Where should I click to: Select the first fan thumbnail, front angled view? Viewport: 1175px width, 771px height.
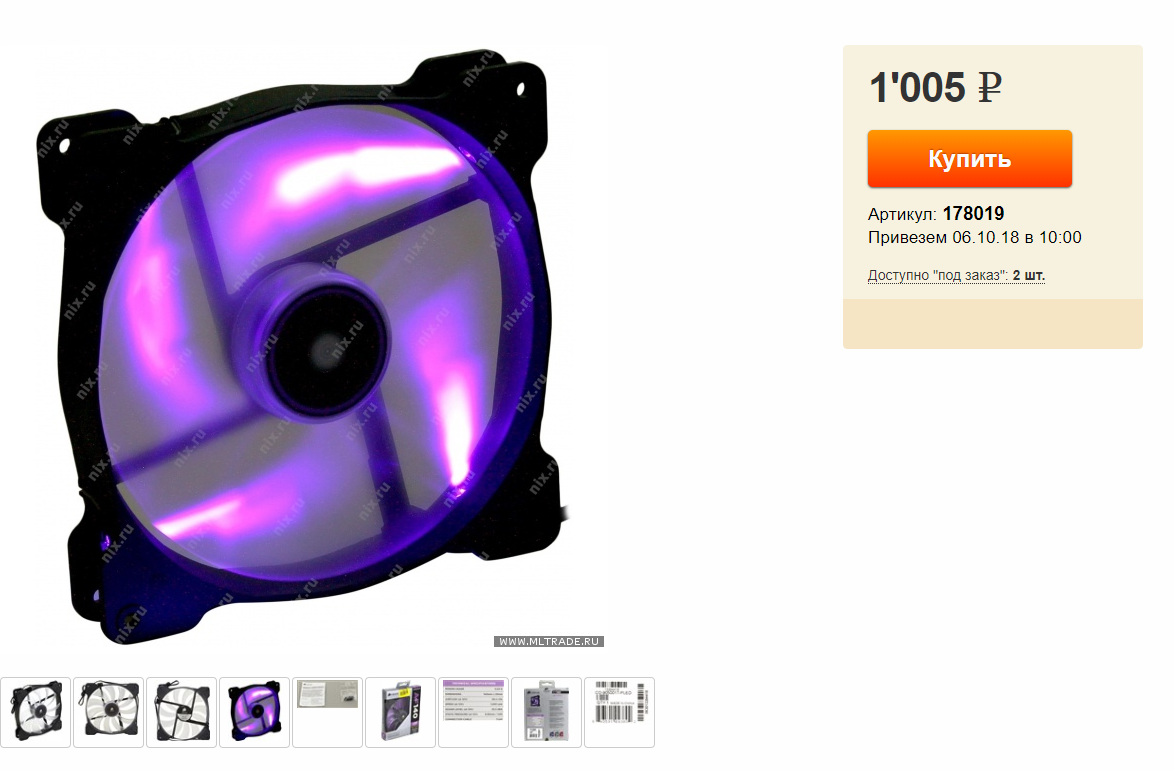(35, 712)
